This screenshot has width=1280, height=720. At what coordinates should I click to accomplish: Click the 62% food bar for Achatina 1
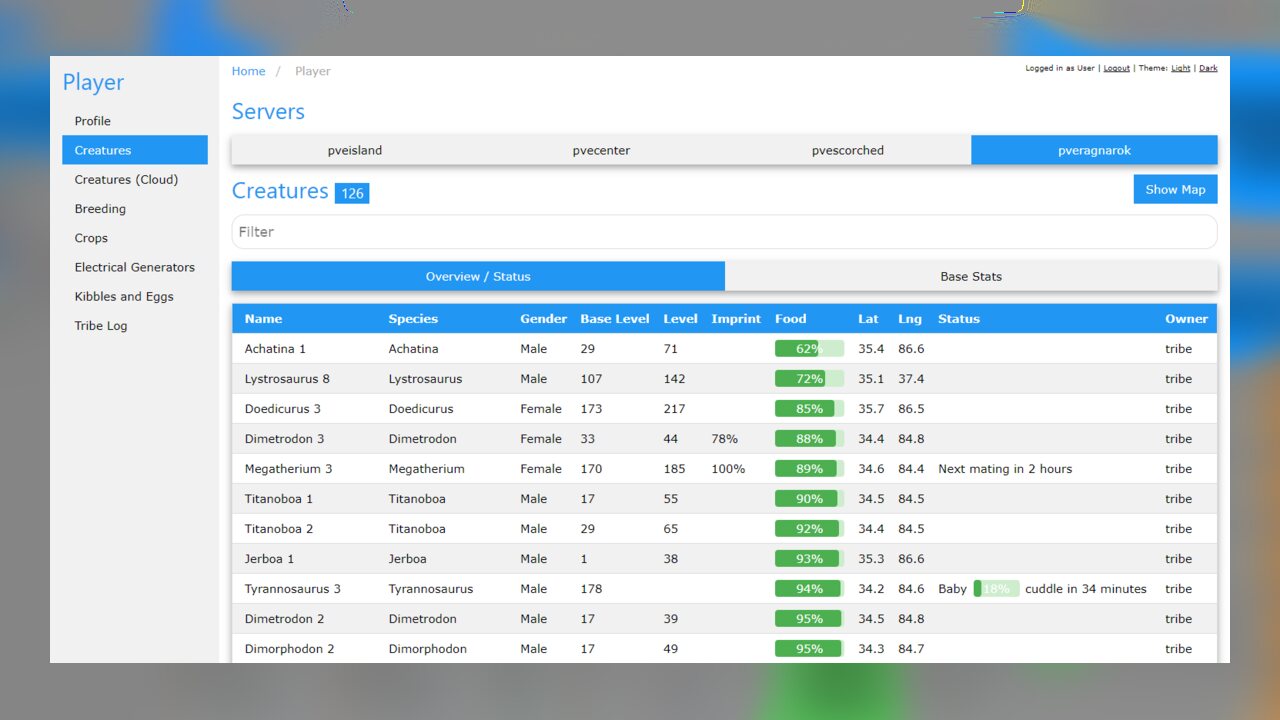pos(809,349)
